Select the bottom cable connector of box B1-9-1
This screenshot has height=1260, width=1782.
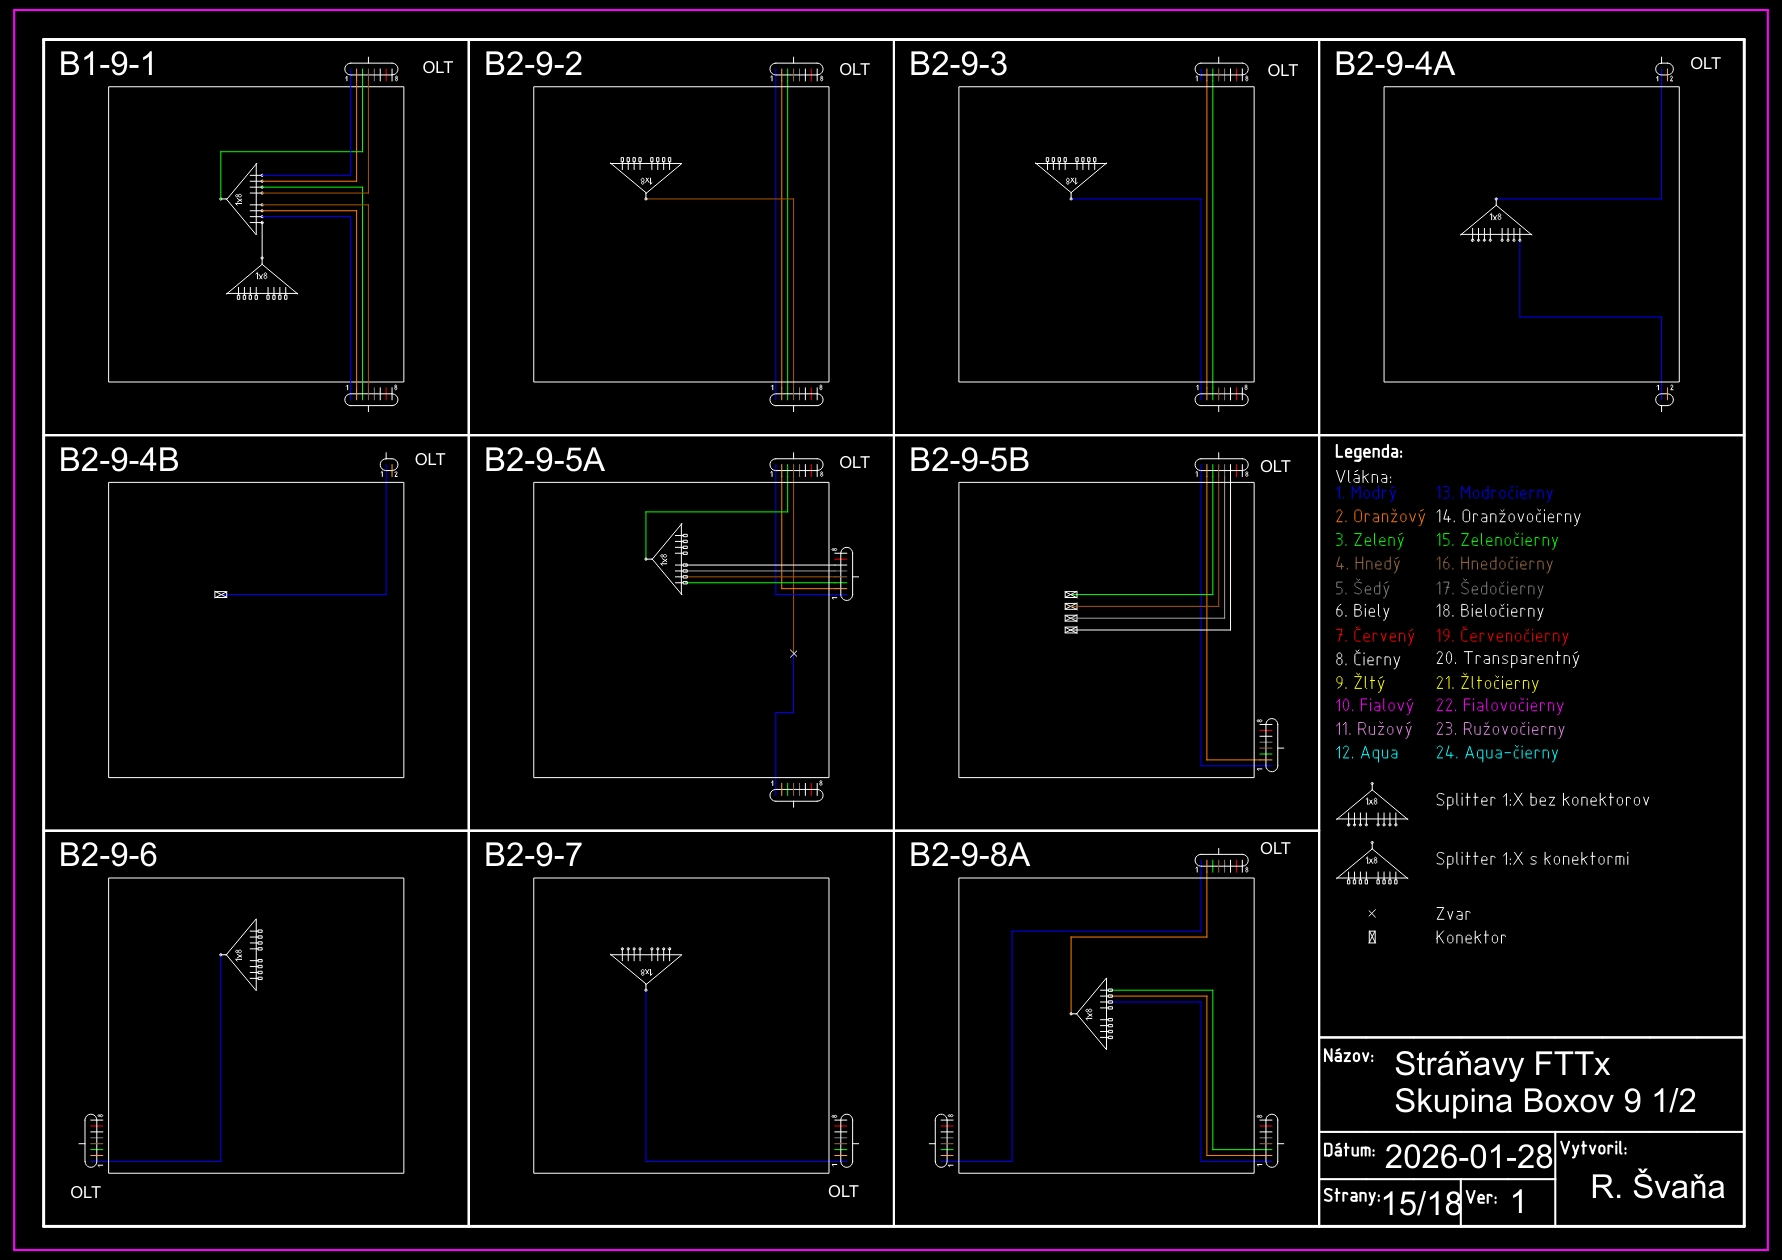click(371, 398)
